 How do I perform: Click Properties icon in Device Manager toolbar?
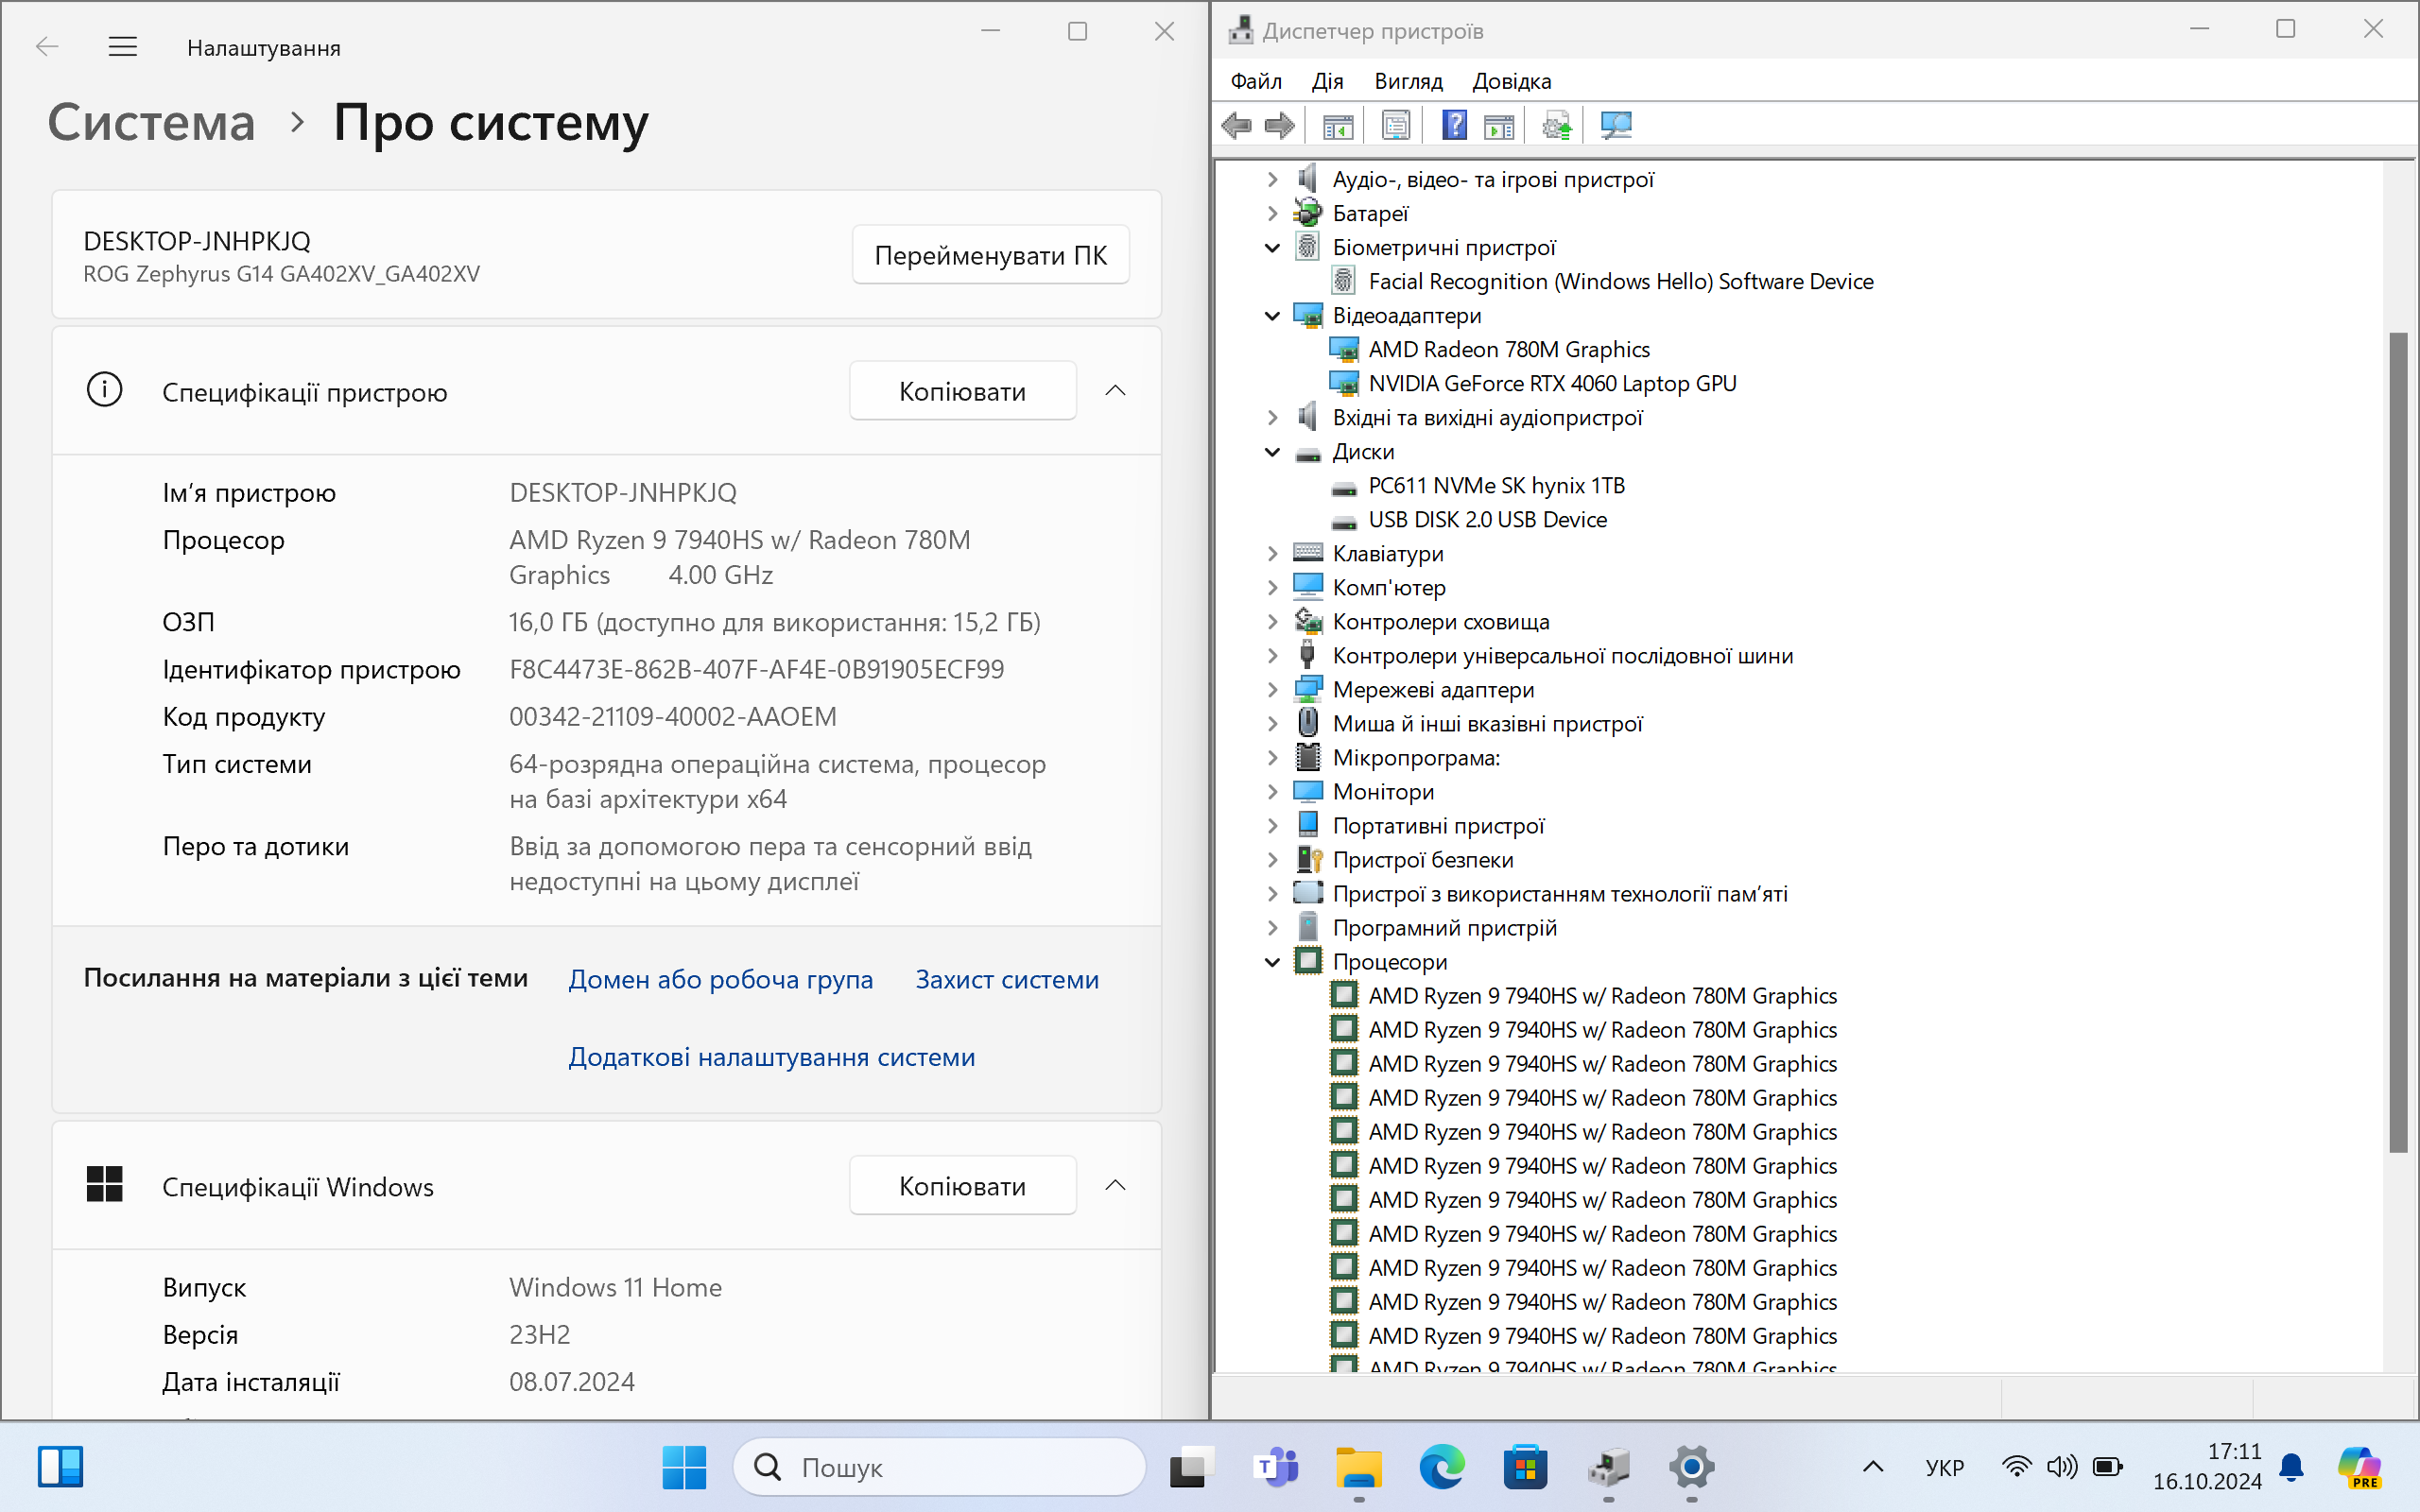coord(1396,126)
